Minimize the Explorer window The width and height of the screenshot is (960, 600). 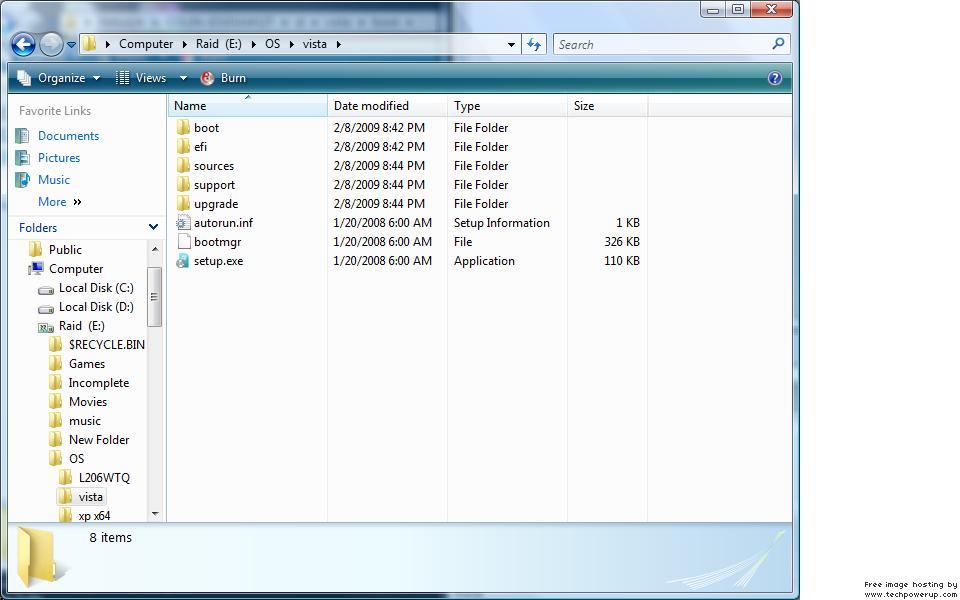tap(713, 9)
